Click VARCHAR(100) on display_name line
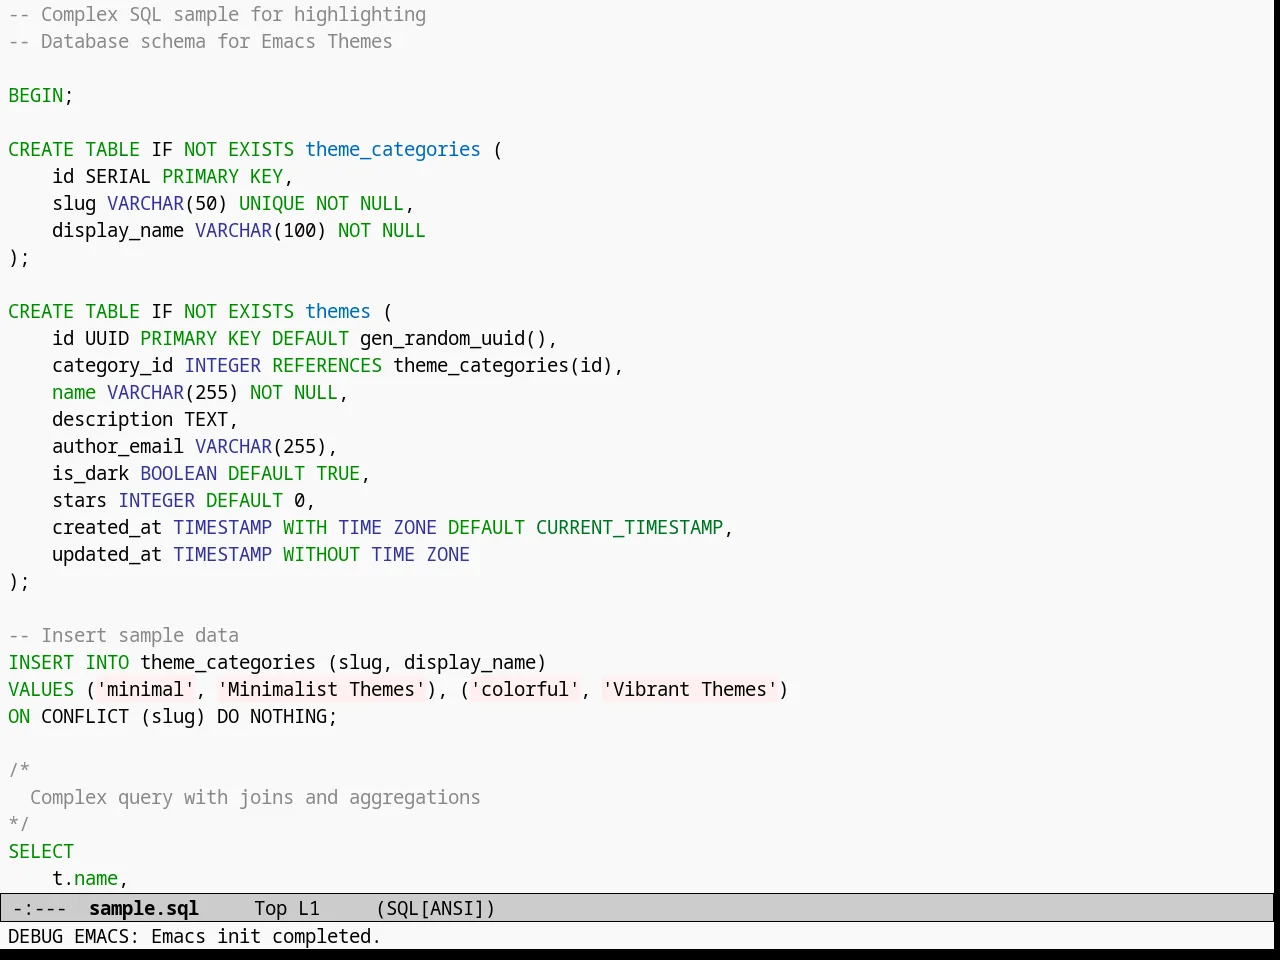1280x960 pixels. click(261, 230)
